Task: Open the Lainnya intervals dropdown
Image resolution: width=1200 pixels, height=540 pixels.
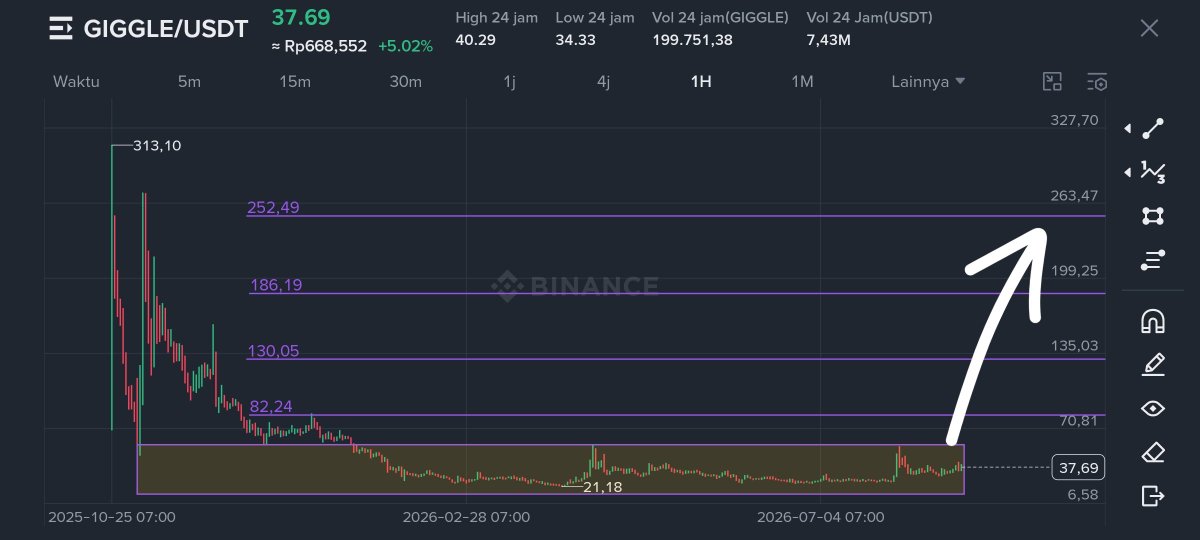Action: click(x=928, y=82)
